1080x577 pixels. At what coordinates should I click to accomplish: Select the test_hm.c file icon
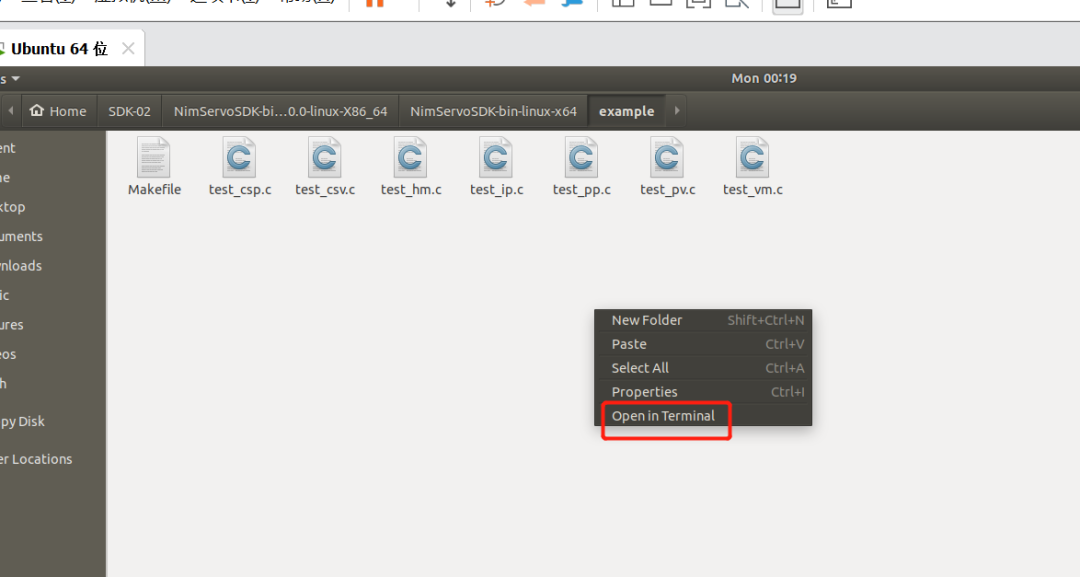(x=411, y=158)
